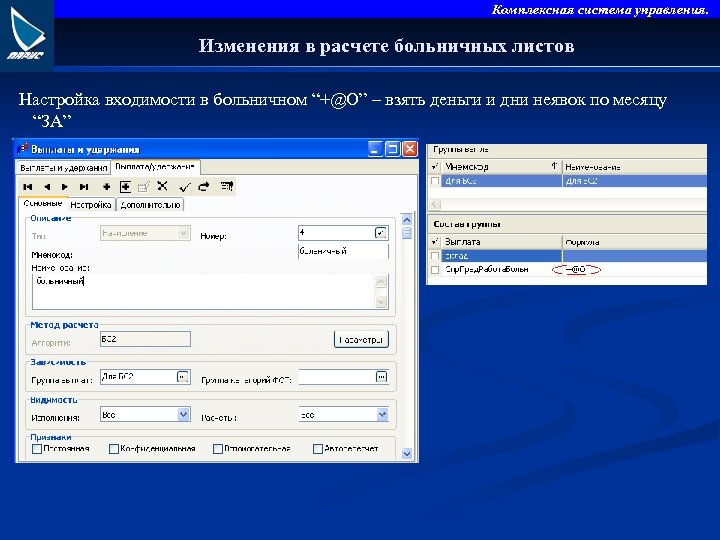Open the Основные sub-tab

click(43, 203)
